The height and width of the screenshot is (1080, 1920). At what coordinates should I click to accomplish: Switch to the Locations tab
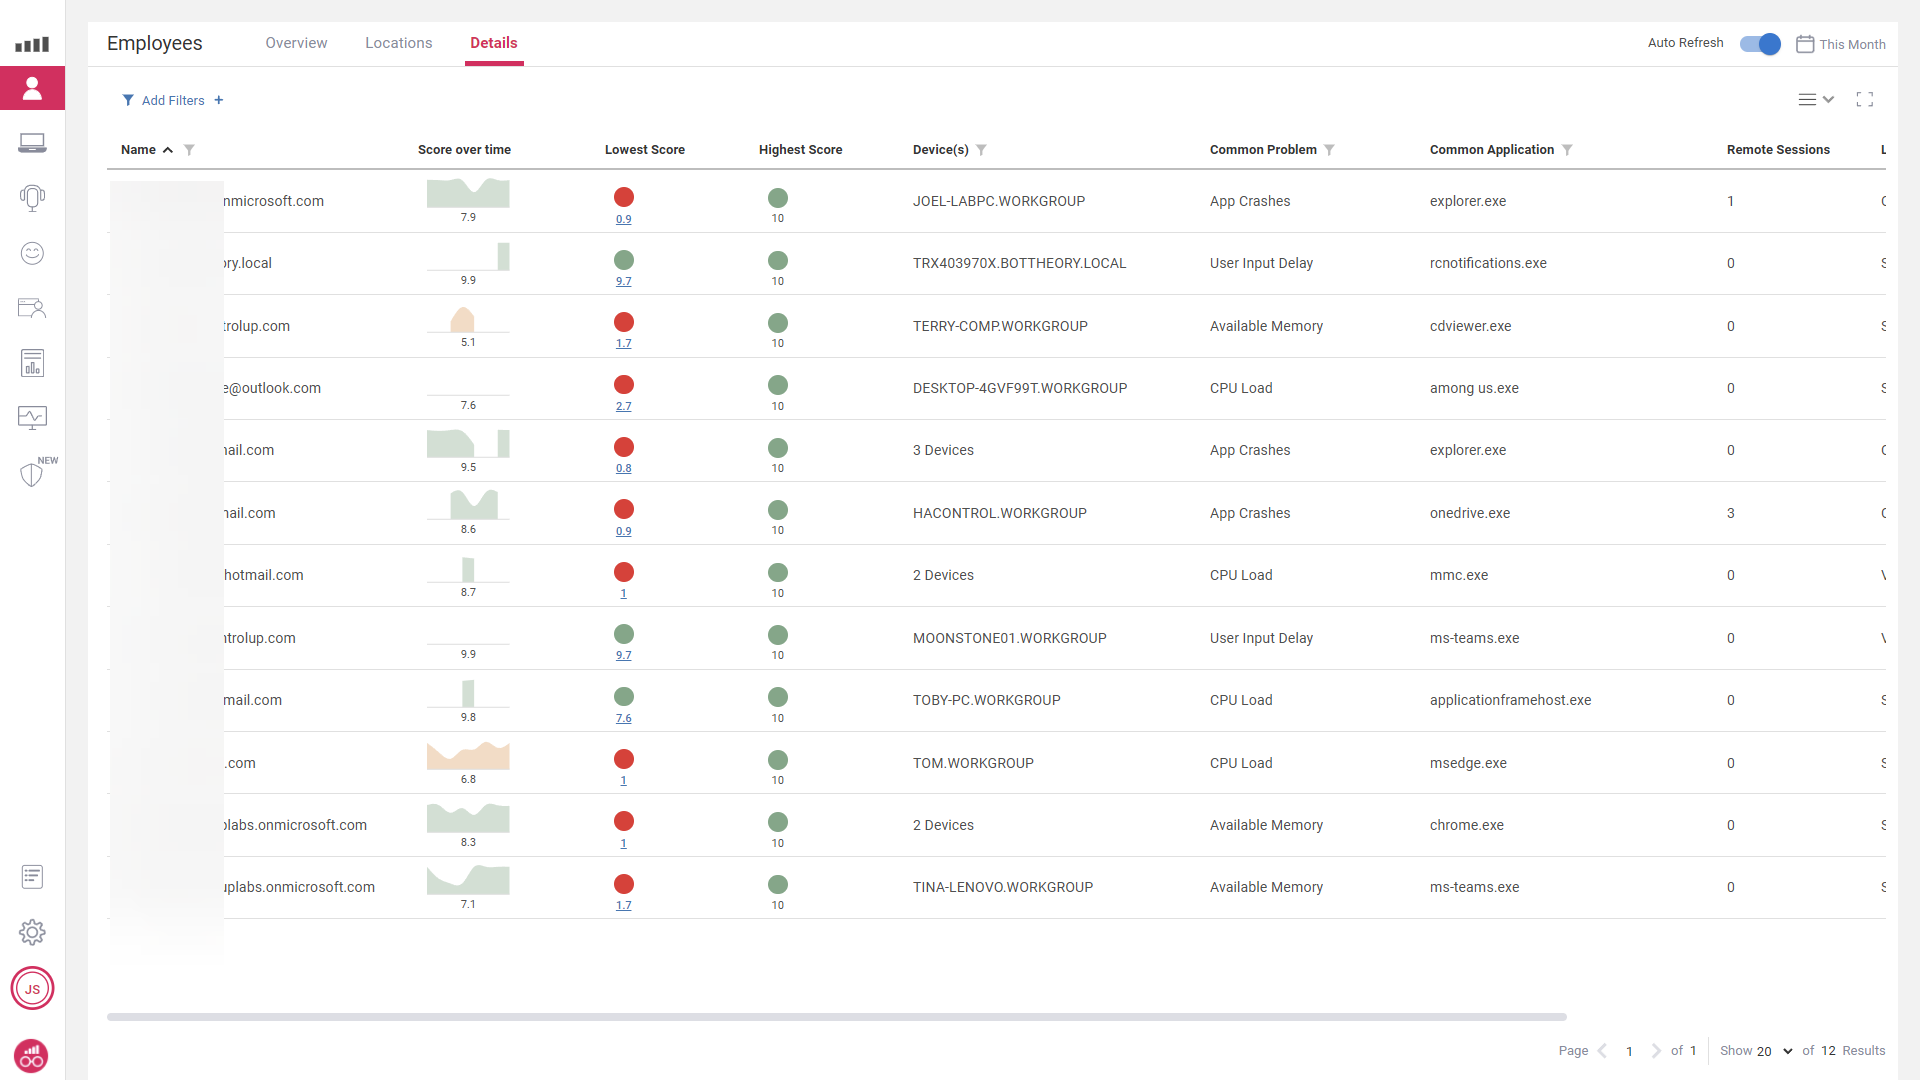398,43
